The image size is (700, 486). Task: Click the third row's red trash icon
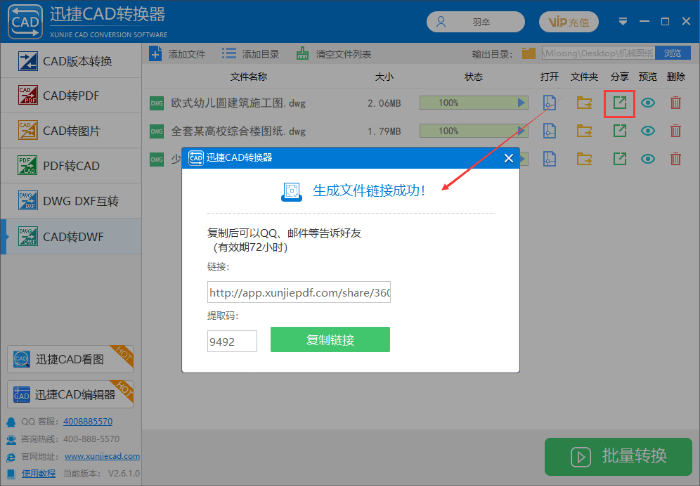(x=675, y=159)
